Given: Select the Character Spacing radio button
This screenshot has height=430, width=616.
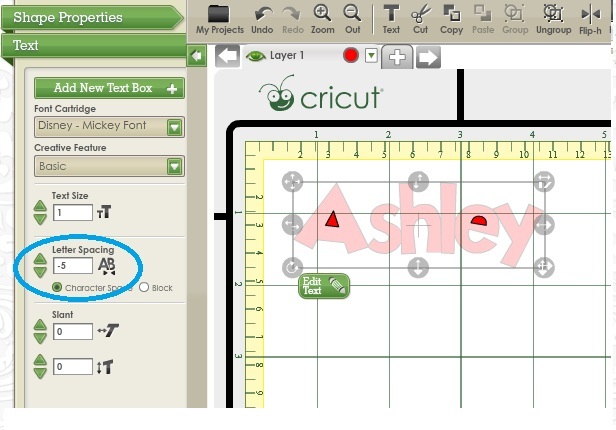Looking at the screenshot, I should tap(57, 287).
